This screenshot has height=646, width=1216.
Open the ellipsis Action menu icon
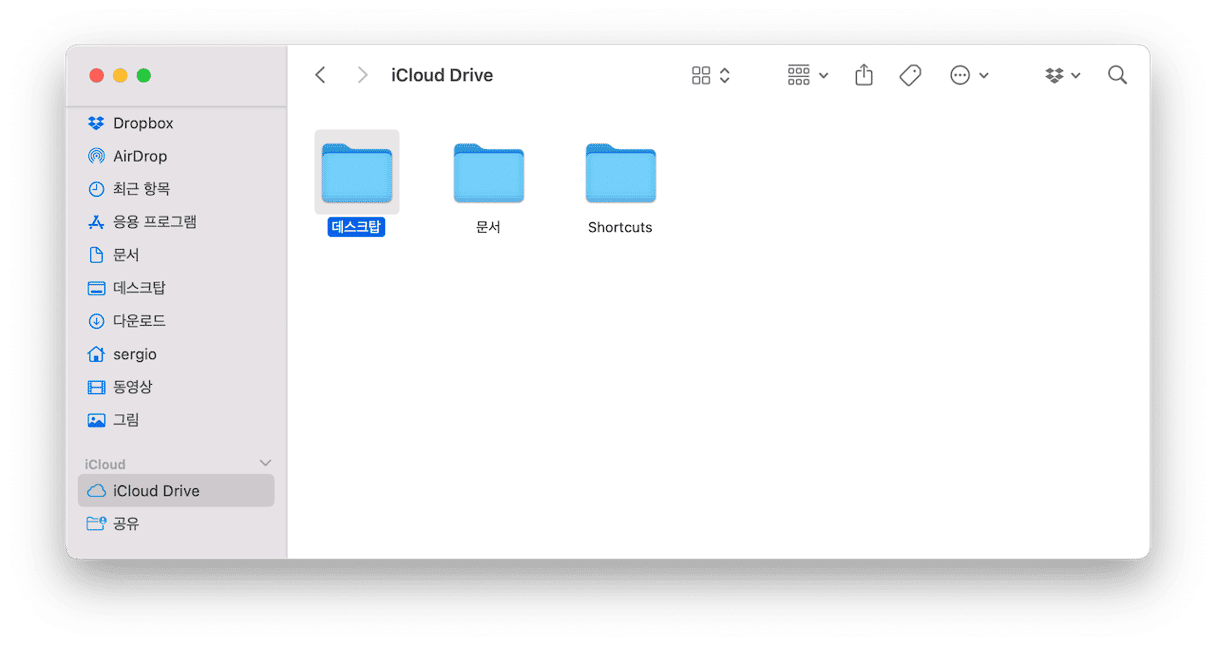pos(960,75)
